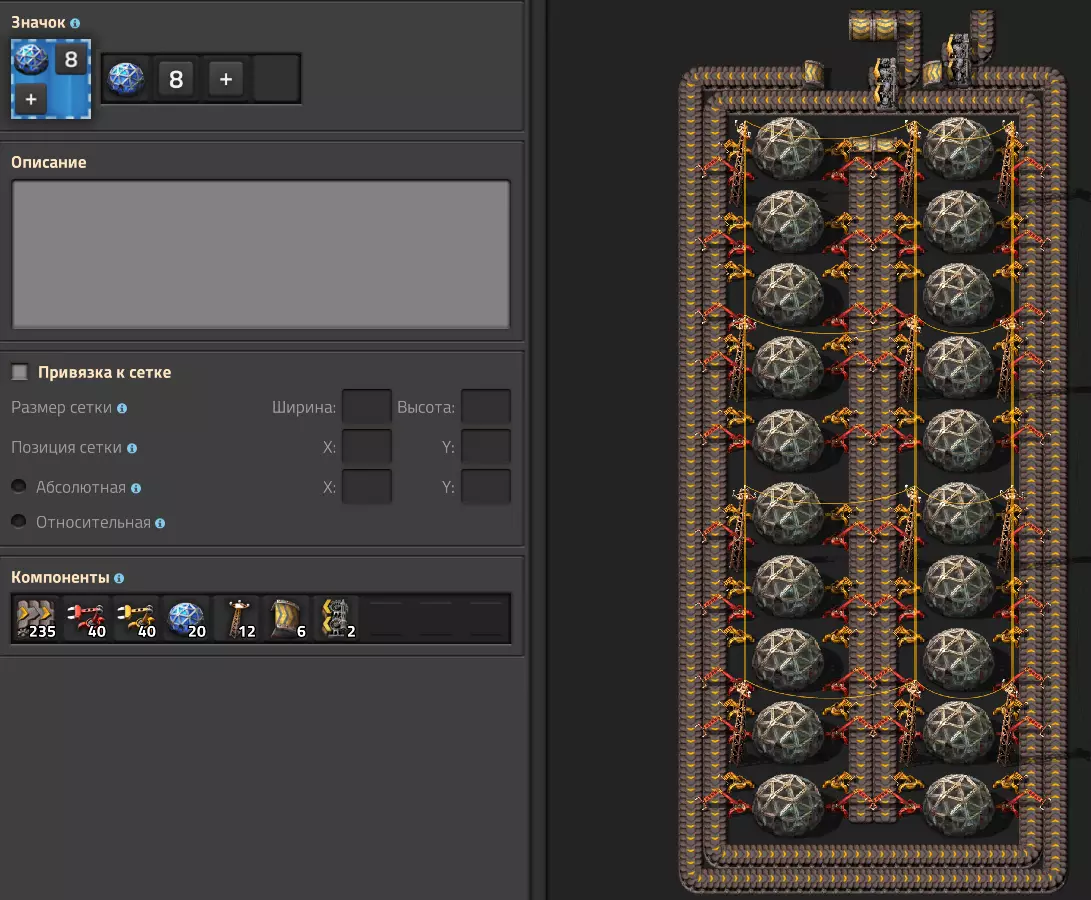The width and height of the screenshot is (1091, 900).
Task: Click electric pole component with 12 count
Action: coord(237,618)
